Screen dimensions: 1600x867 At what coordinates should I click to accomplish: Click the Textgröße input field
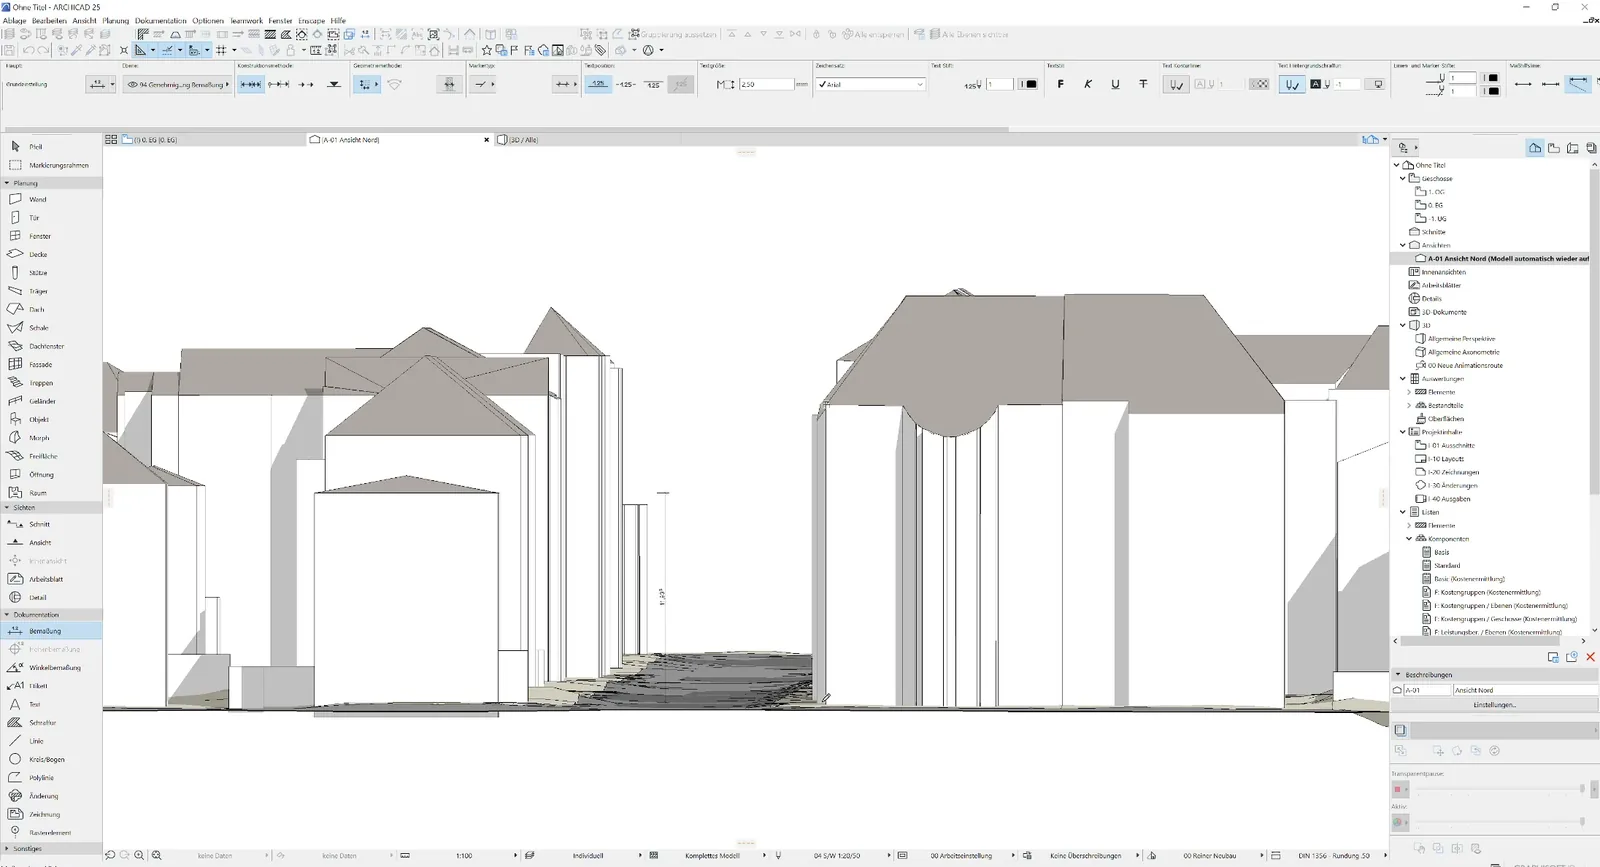pyautogui.click(x=766, y=84)
